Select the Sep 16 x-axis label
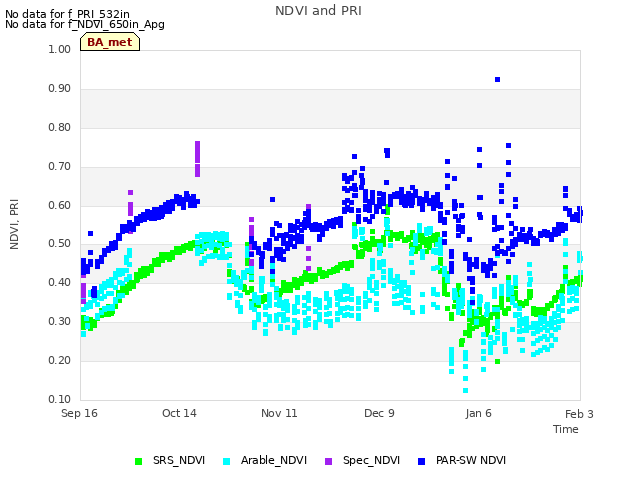Viewport: 640px width, 480px height. coord(79,413)
